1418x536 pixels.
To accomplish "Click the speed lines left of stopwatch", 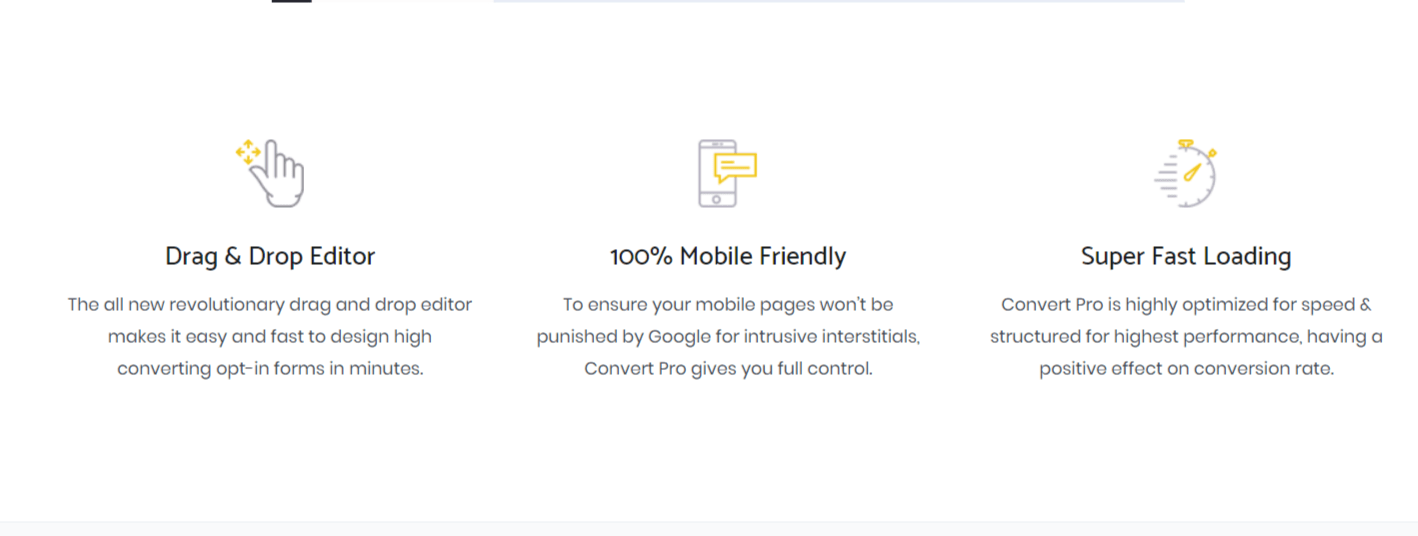I will (1165, 178).
